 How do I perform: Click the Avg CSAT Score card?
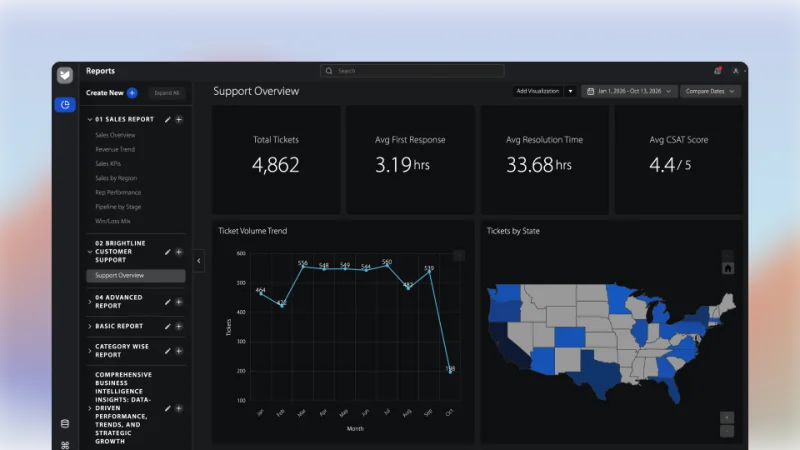[x=679, y=160]
